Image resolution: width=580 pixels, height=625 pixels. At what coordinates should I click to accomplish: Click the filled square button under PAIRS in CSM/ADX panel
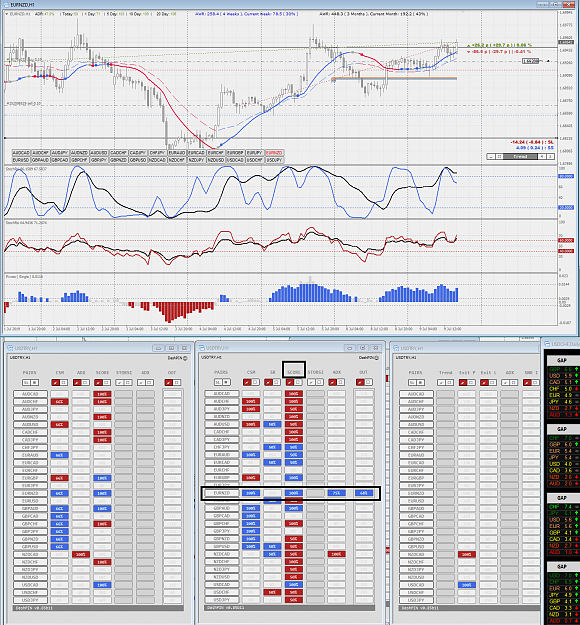(35, 383)
